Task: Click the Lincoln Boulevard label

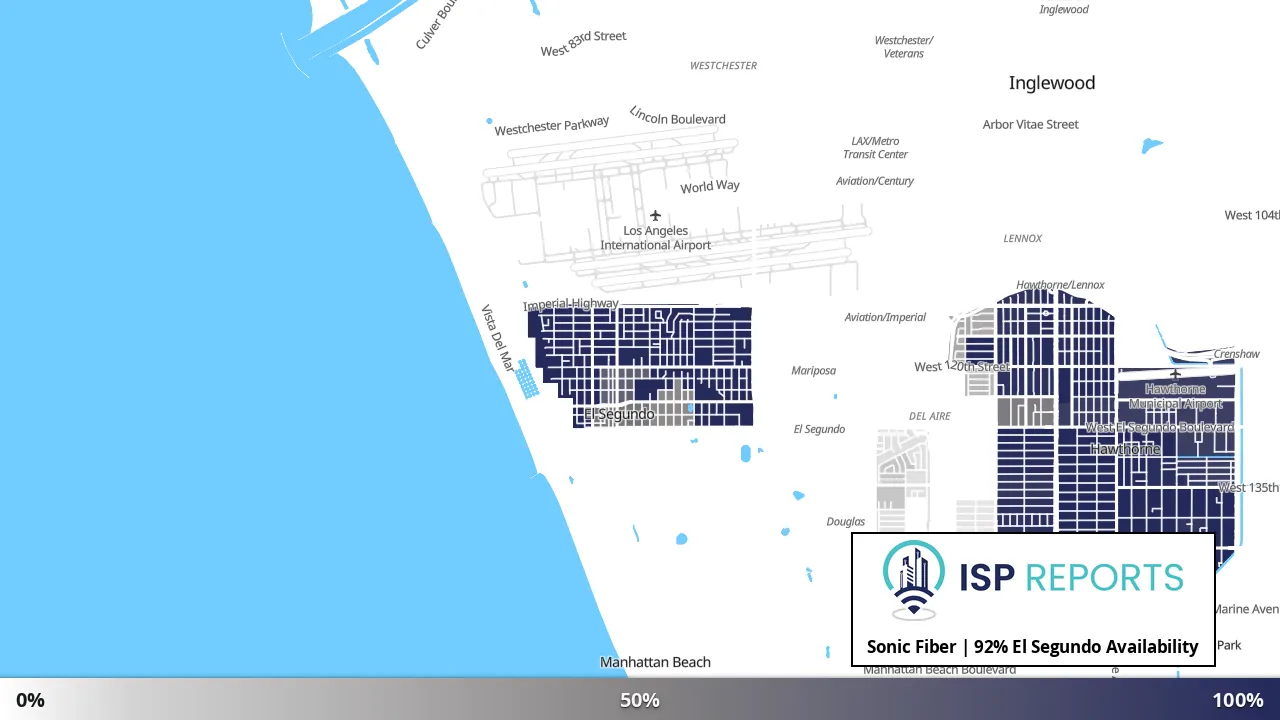Action: click(x=678, y=116)
